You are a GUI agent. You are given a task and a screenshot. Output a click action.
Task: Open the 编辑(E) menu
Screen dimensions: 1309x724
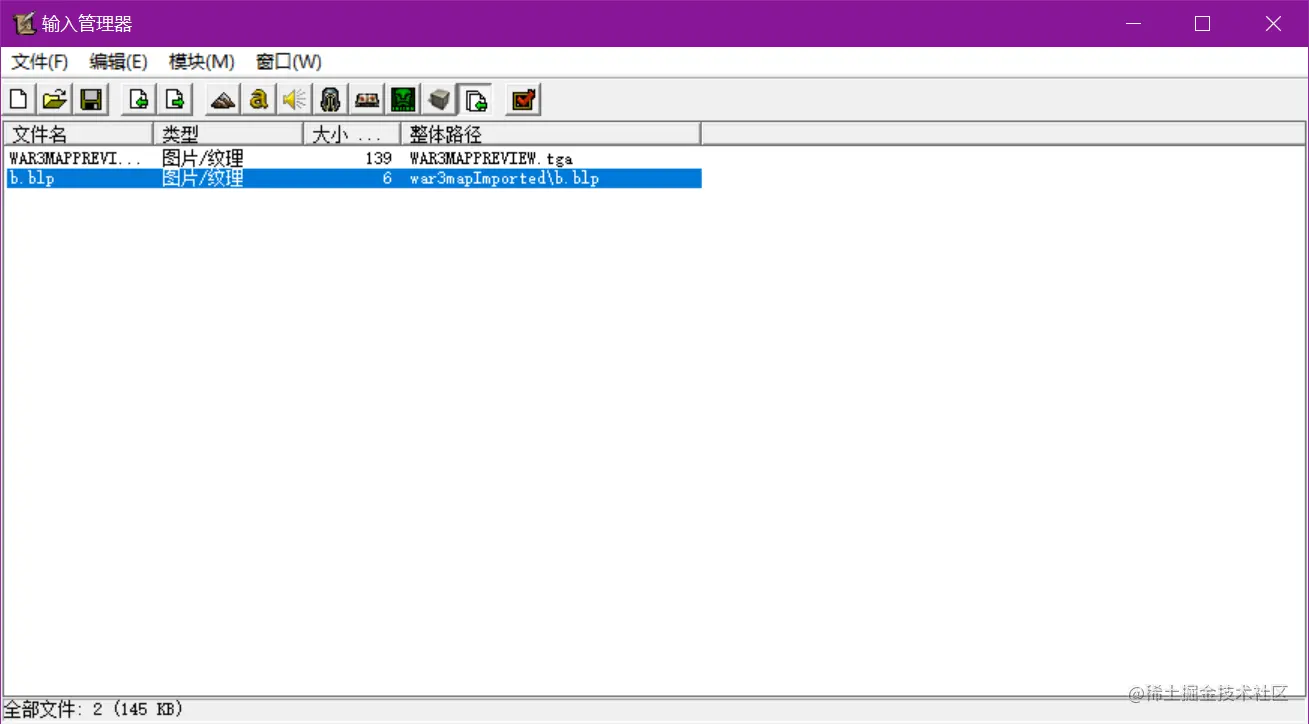119,62
